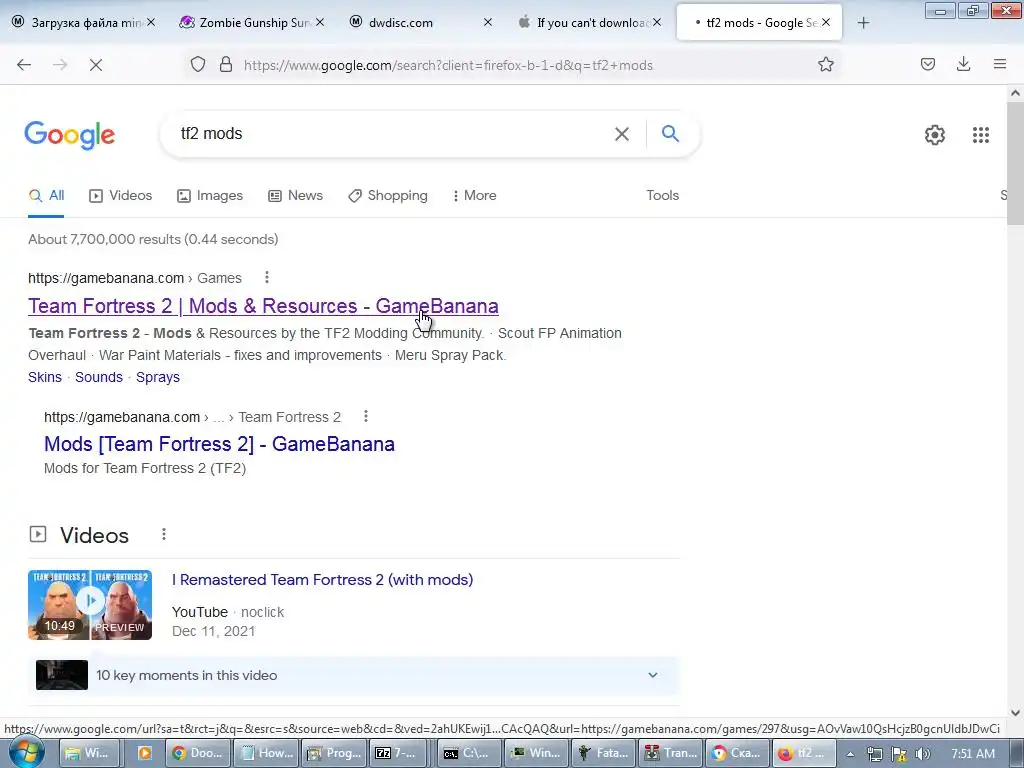The width and height of the screenshot is (1024, 768).
Task: Open the Firefox hamburger menu
Action: pos(999,64)
